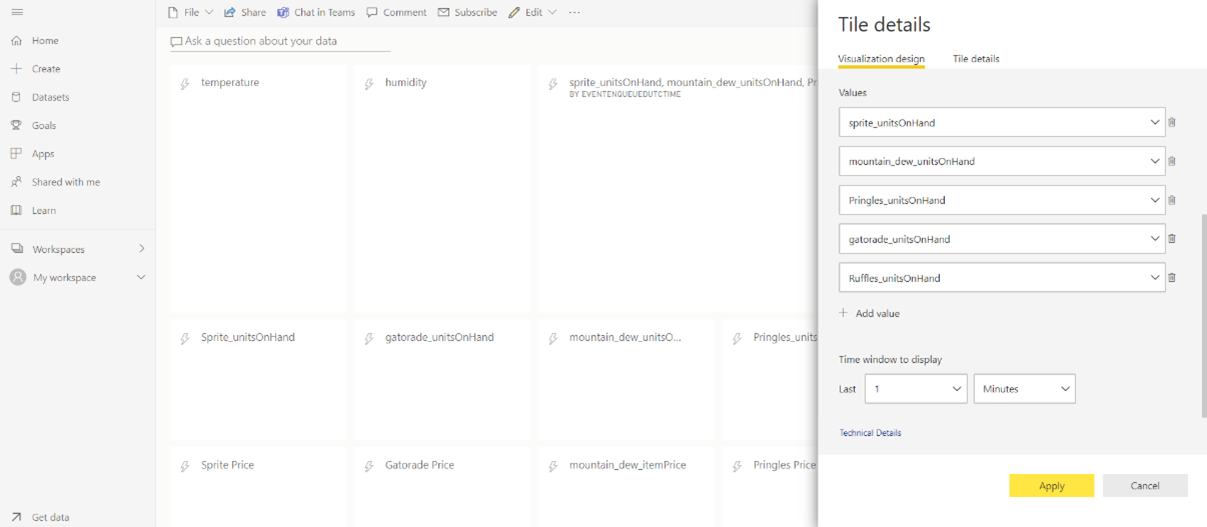Switch to Visualization design tab

(881, 59)
